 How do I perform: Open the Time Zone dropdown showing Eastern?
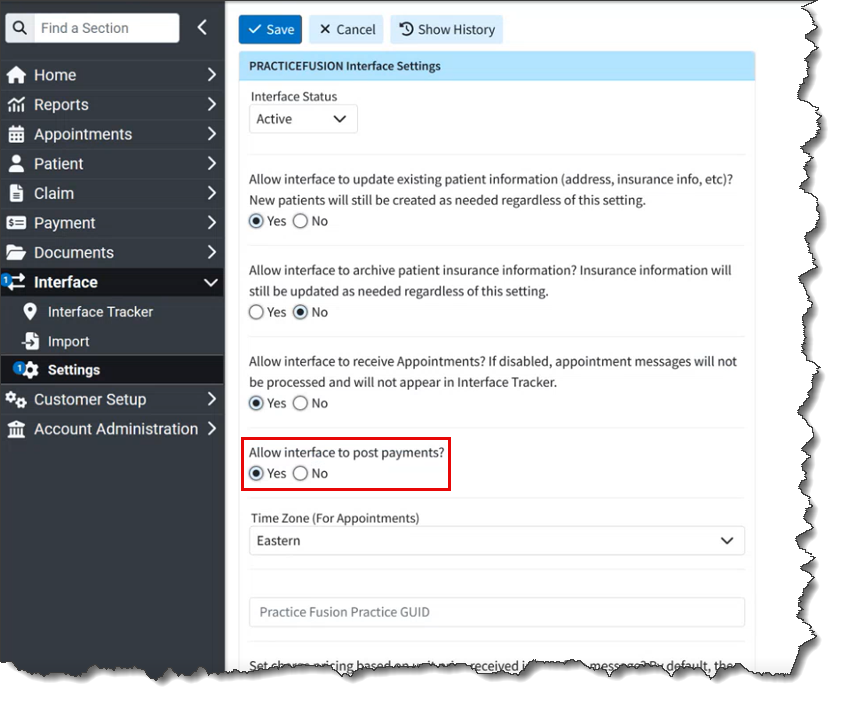[x=497, y=541]
